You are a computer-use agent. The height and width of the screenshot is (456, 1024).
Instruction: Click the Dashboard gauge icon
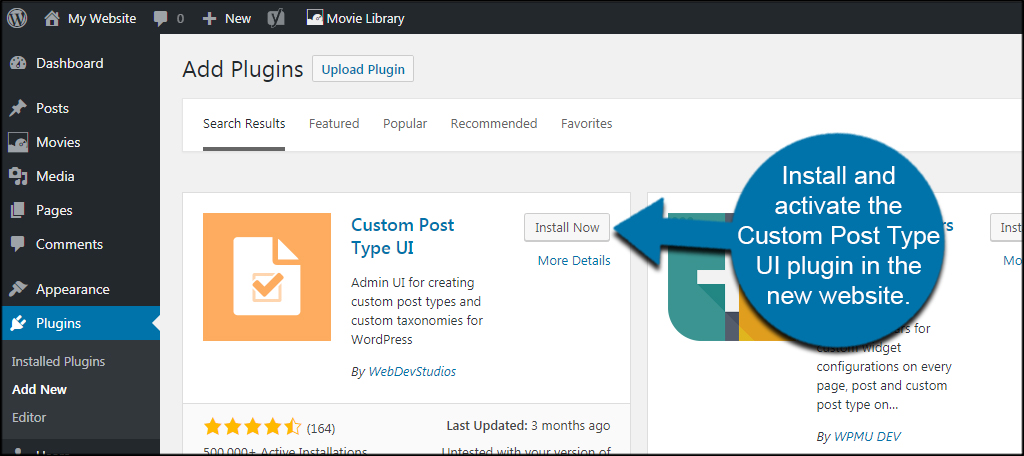18,63
